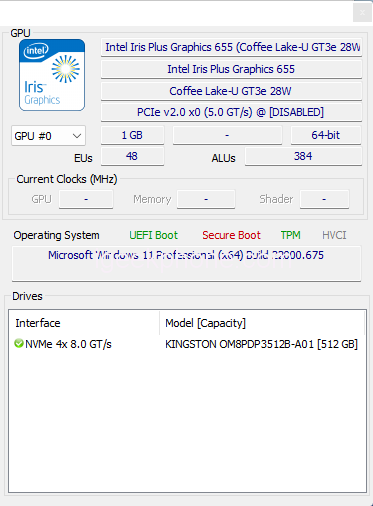Image resolution: width=373 pixels, height=506 pixels.
Task: Click the Intel Iris Graphics logo
Action: [x=52, y=75]
